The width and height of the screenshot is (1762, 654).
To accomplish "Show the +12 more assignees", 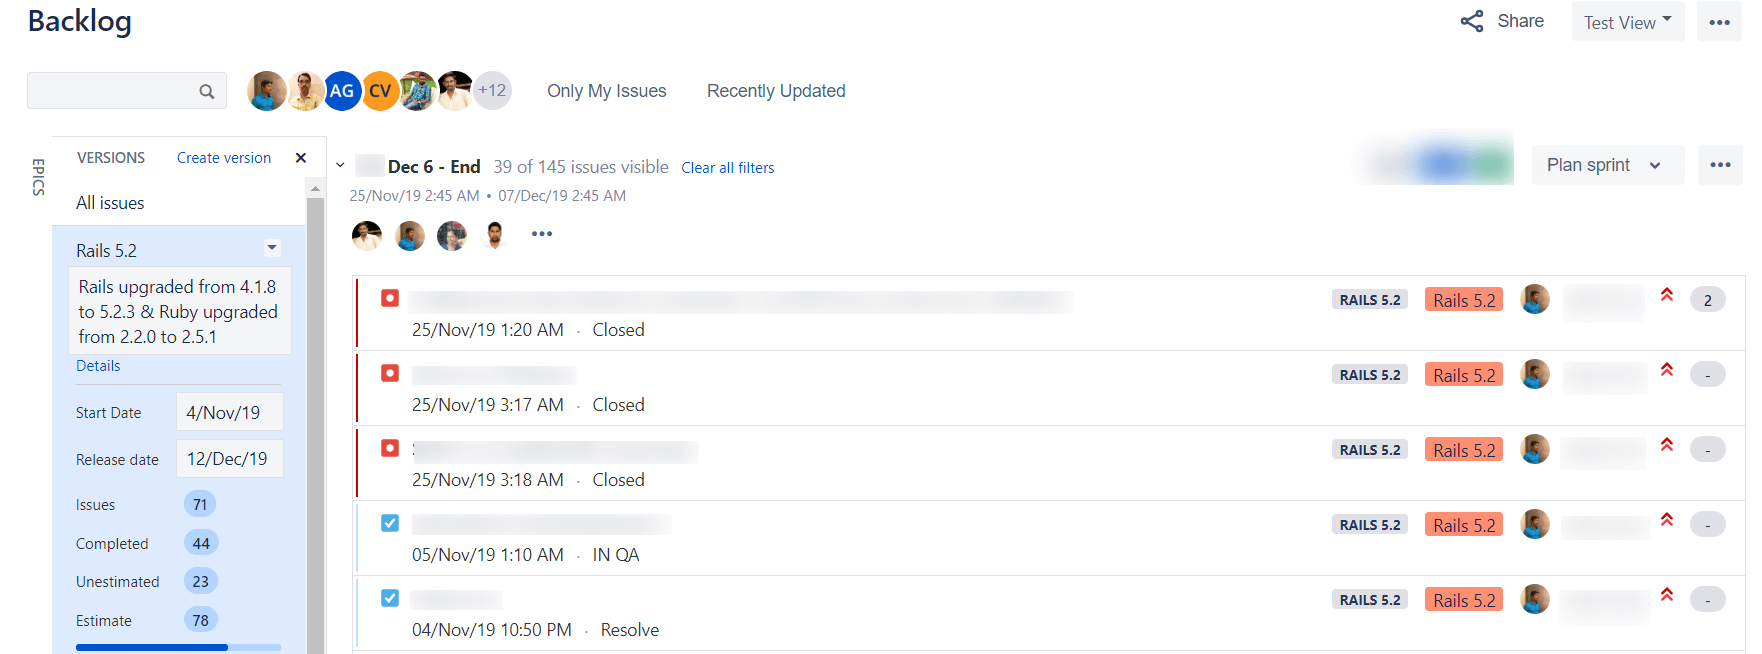I will (x=492, y=90).
